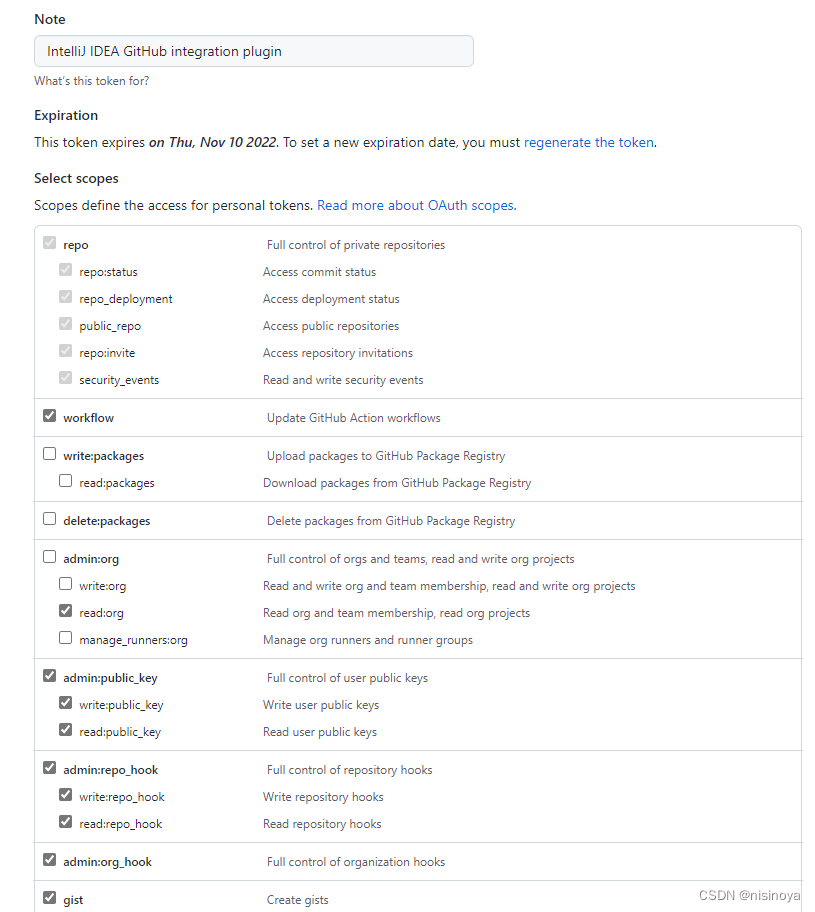Screen dimensions: 815x912
Task: Click the repo scope checkbox
Action: 49,243
